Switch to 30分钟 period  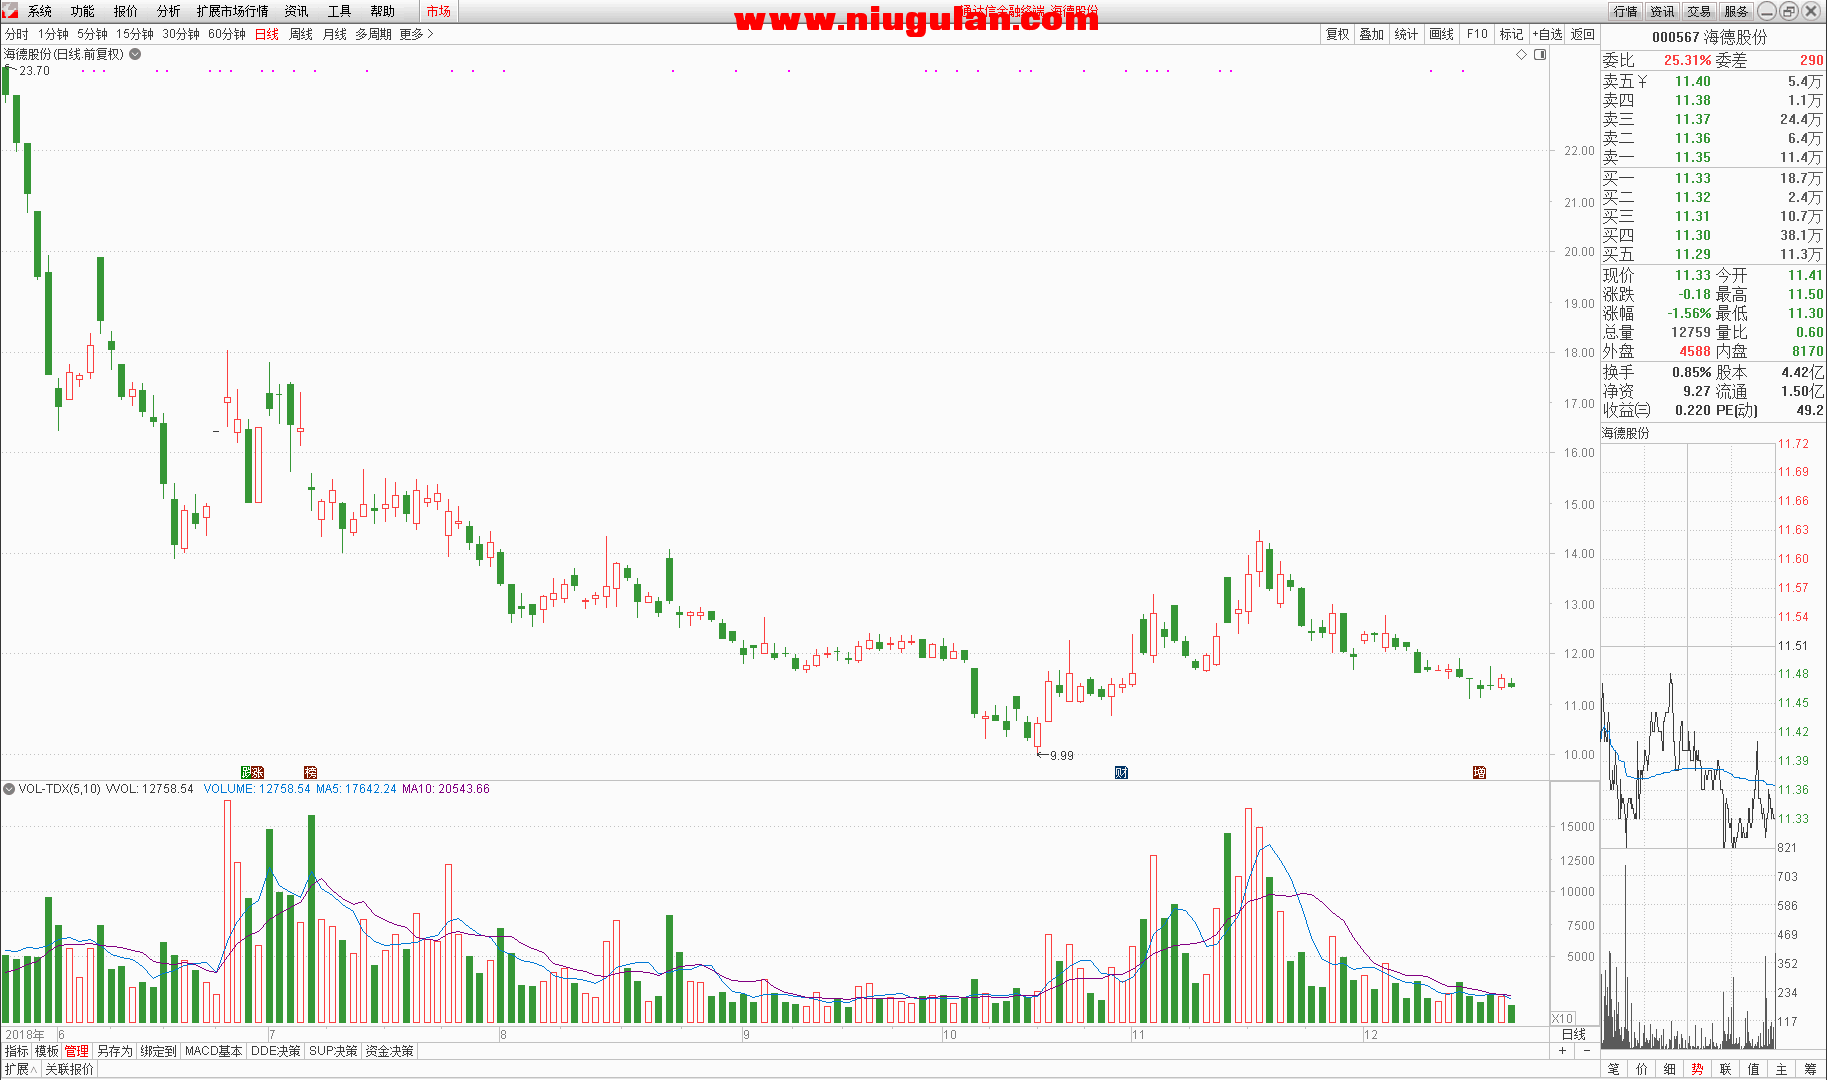181,34
